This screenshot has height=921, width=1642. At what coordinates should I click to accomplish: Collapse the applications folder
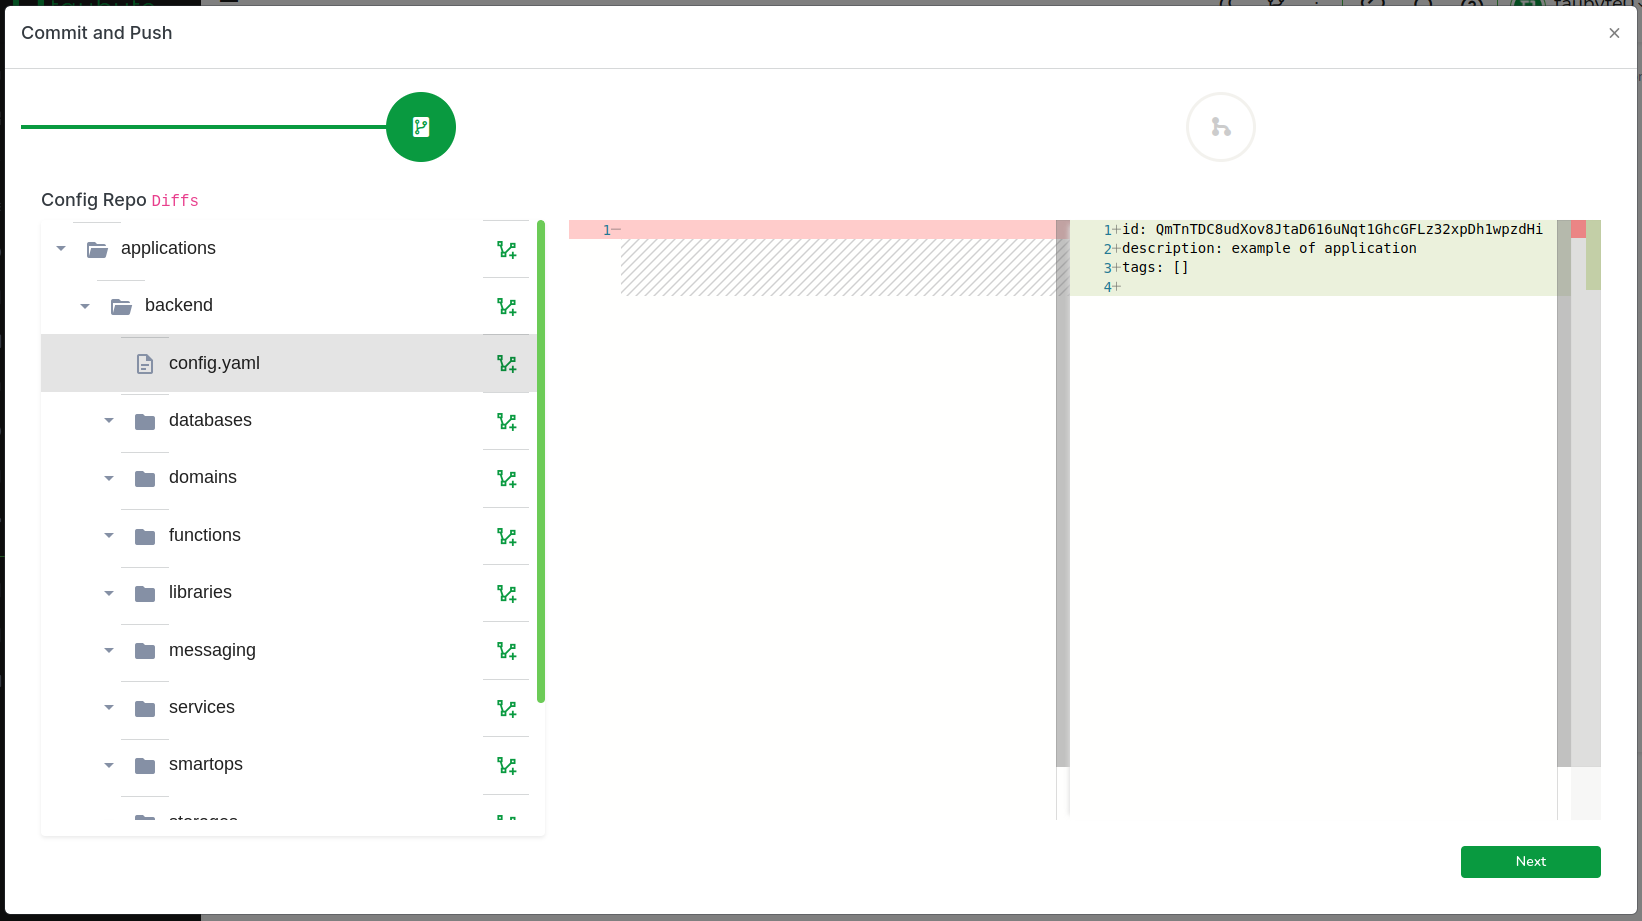[61, 249]
